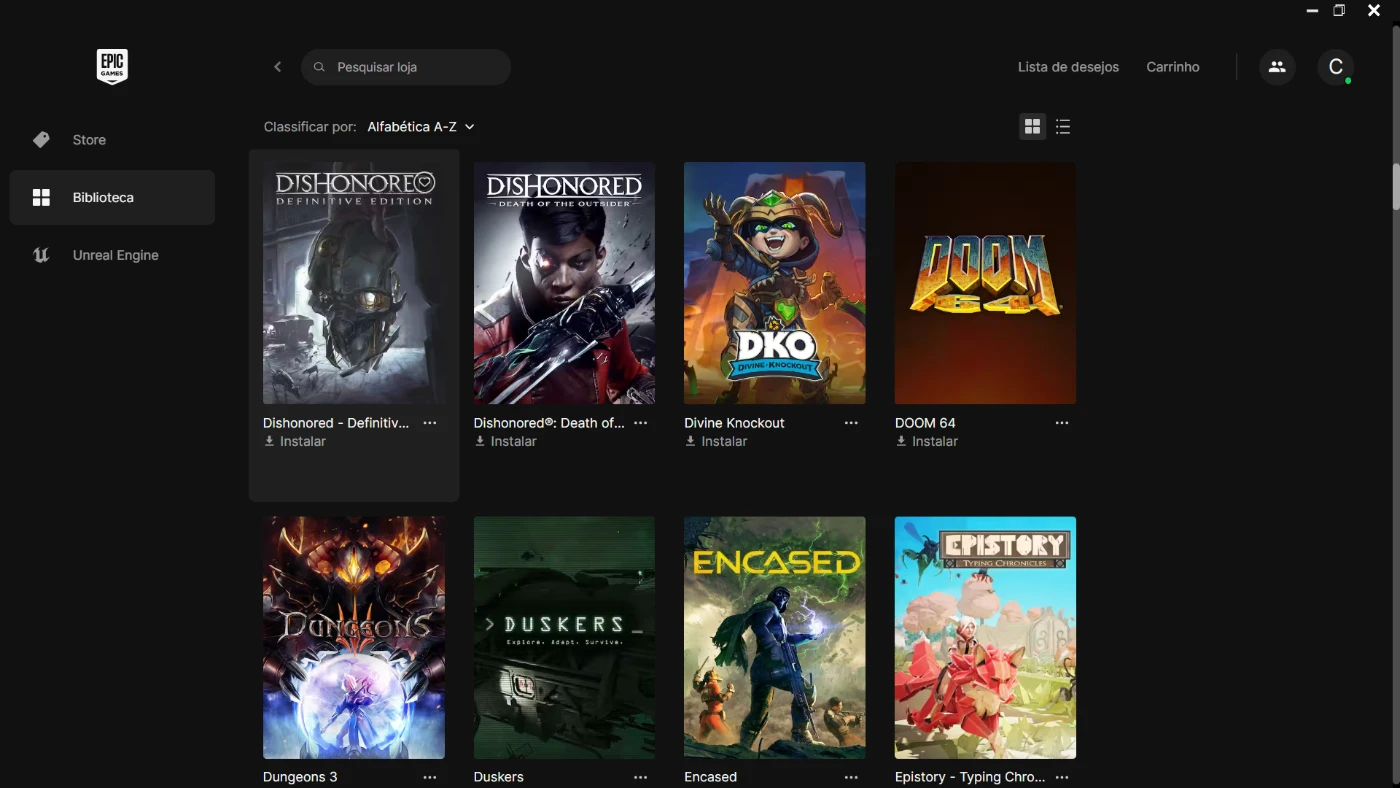
Task: Switch to grid view
Action: click(x=1032, y=126)
